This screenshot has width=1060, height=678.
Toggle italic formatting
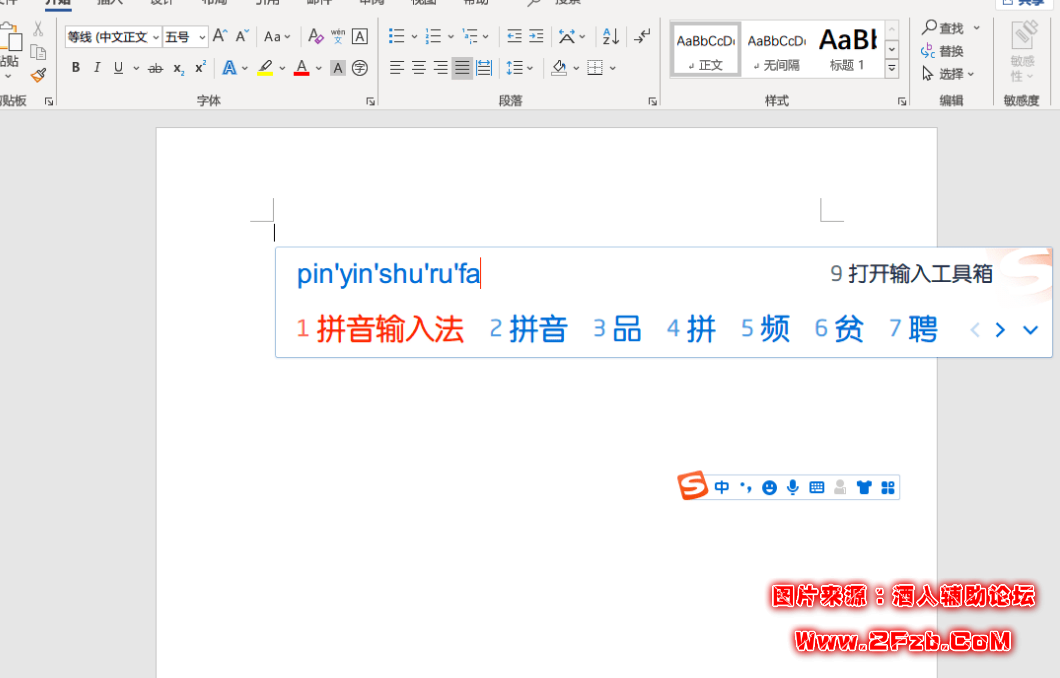coord(97,68)
